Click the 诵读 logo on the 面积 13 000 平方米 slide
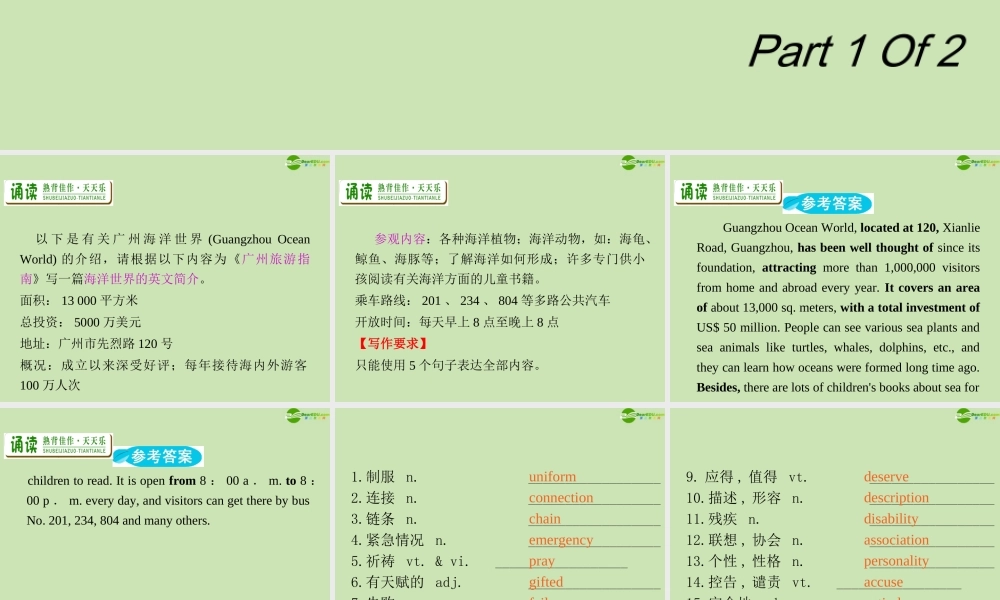1000x600 pixels. point(58,192)
